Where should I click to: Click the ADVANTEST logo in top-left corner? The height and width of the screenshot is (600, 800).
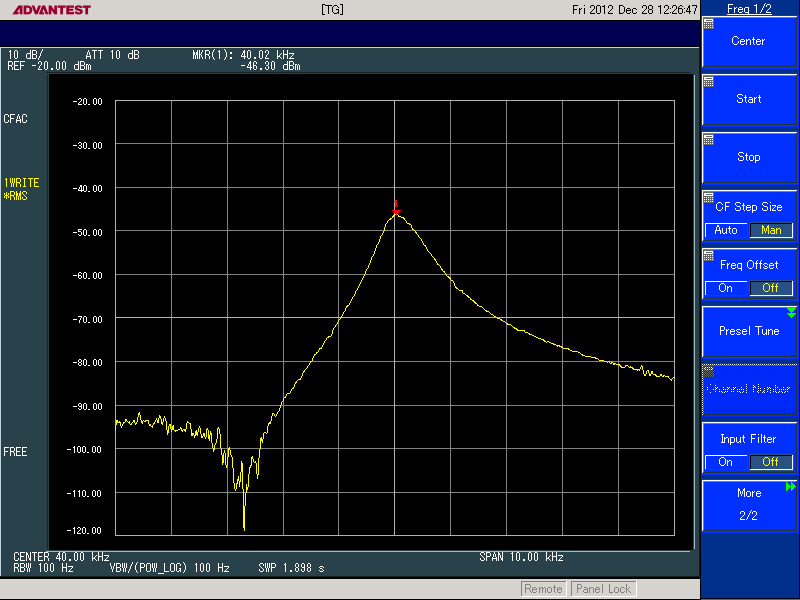47,10
